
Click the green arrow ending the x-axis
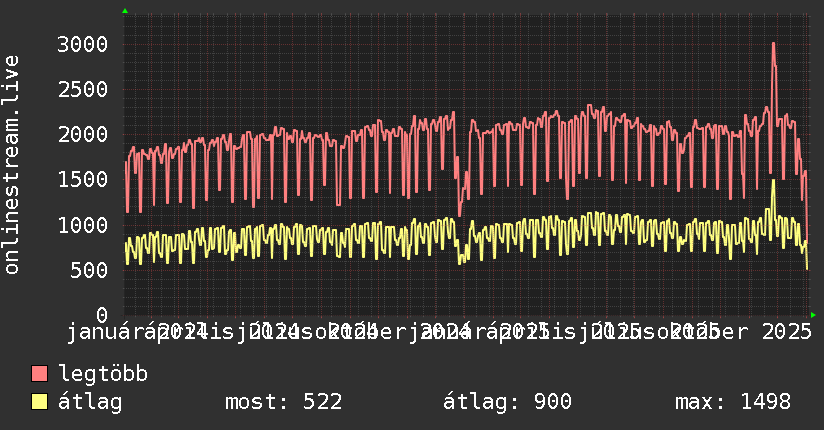[813, 315]
